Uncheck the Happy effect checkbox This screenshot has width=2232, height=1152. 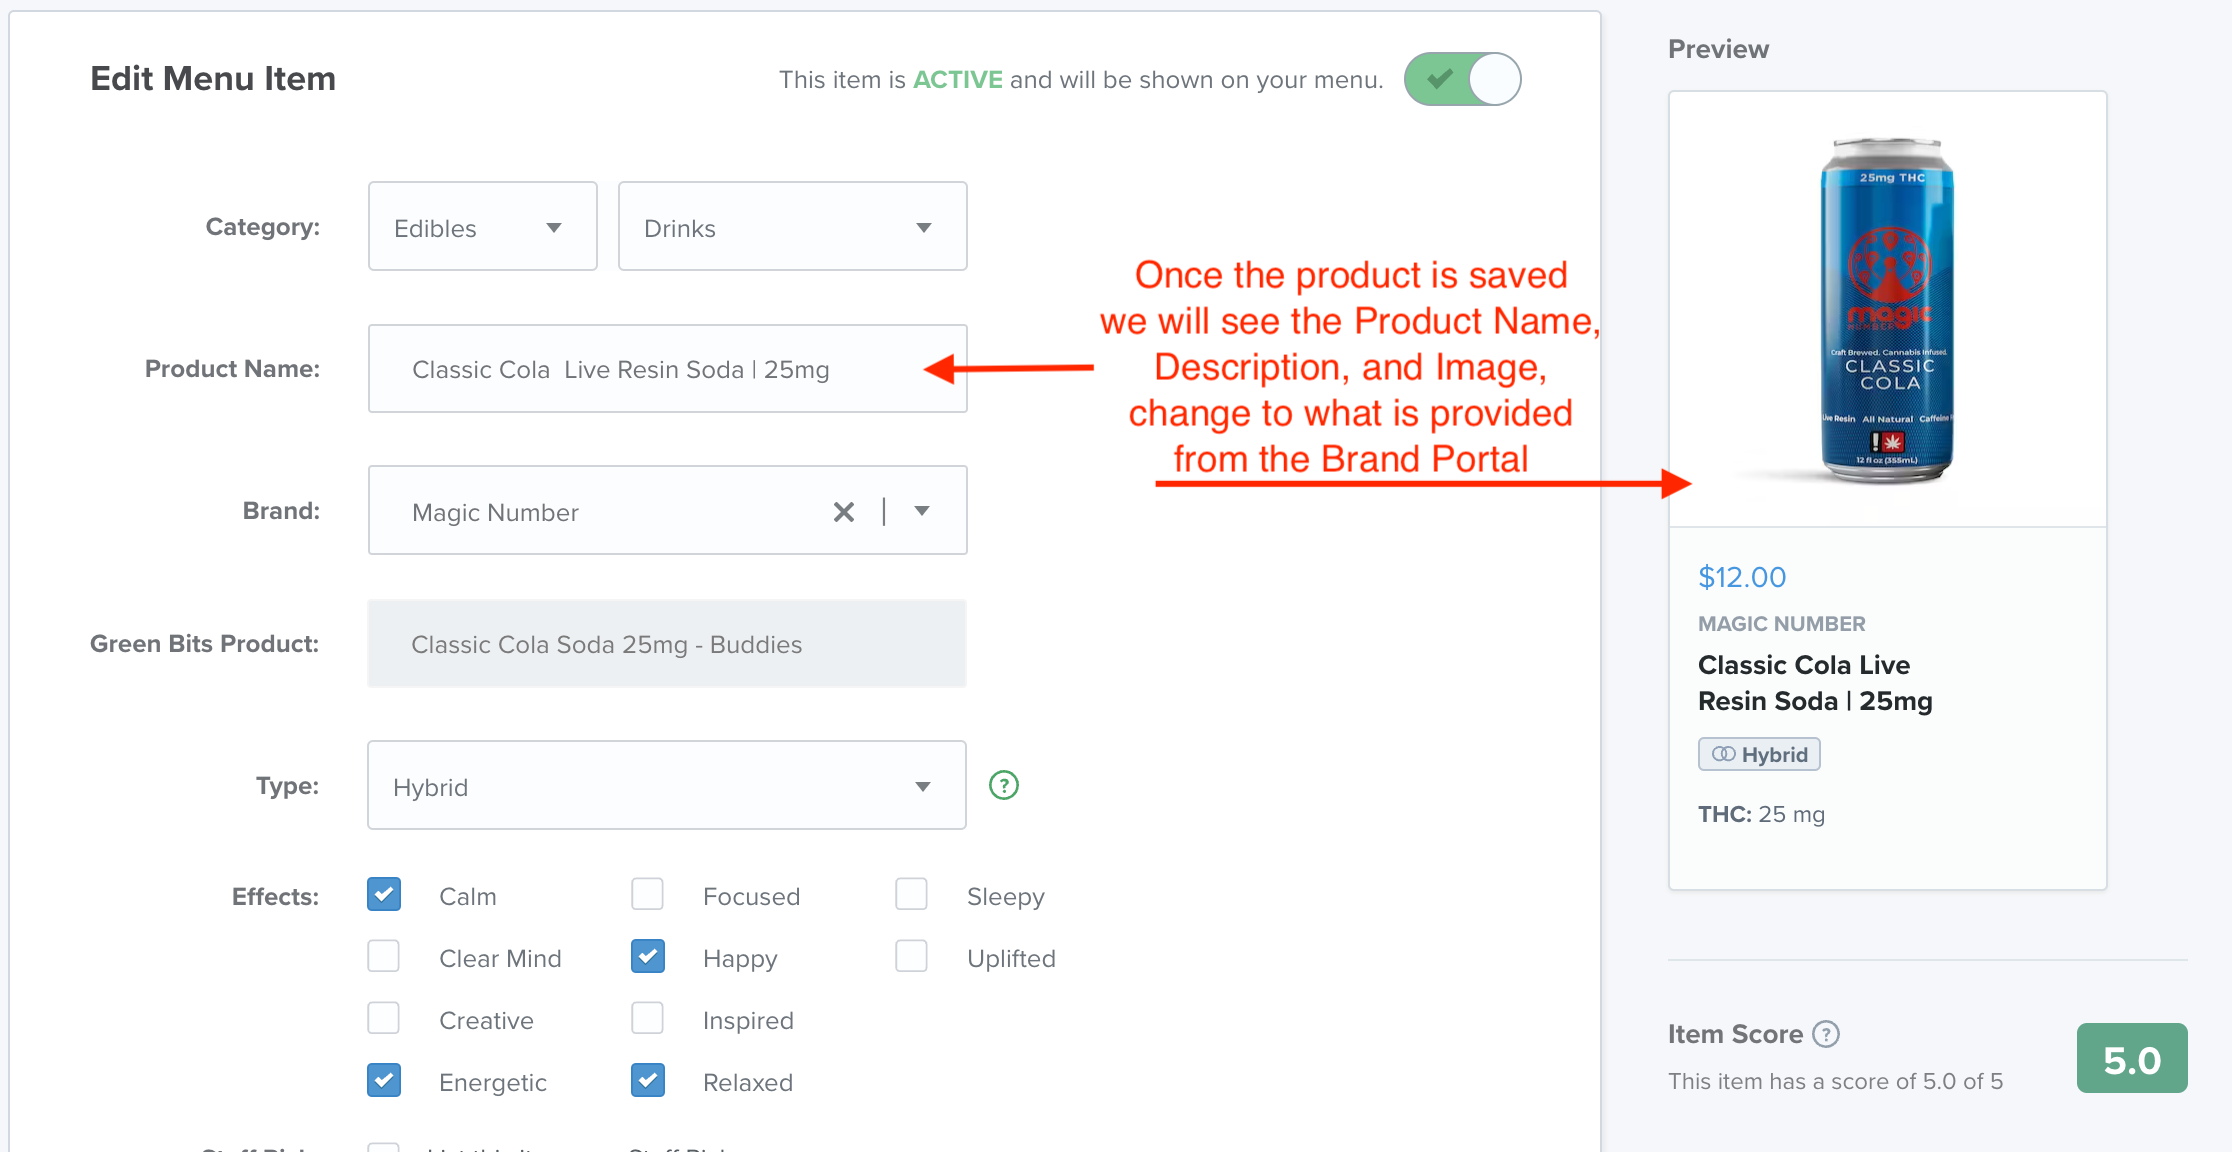(x=648, y=956)
